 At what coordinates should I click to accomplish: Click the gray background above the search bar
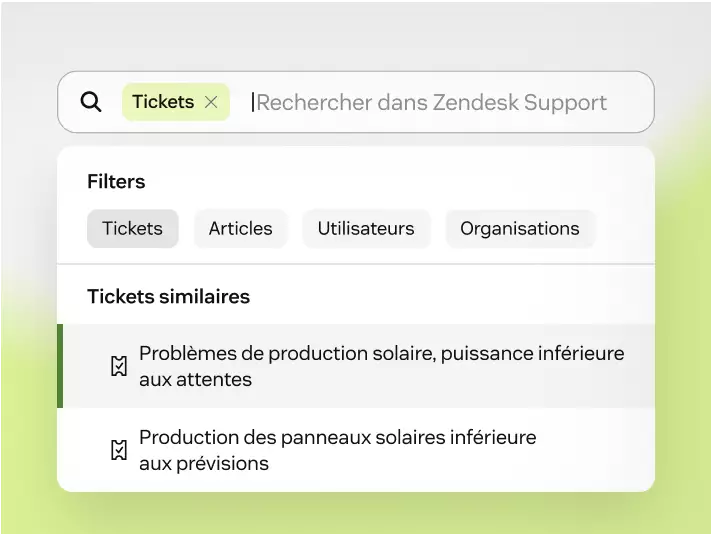[x=356, y=36]
